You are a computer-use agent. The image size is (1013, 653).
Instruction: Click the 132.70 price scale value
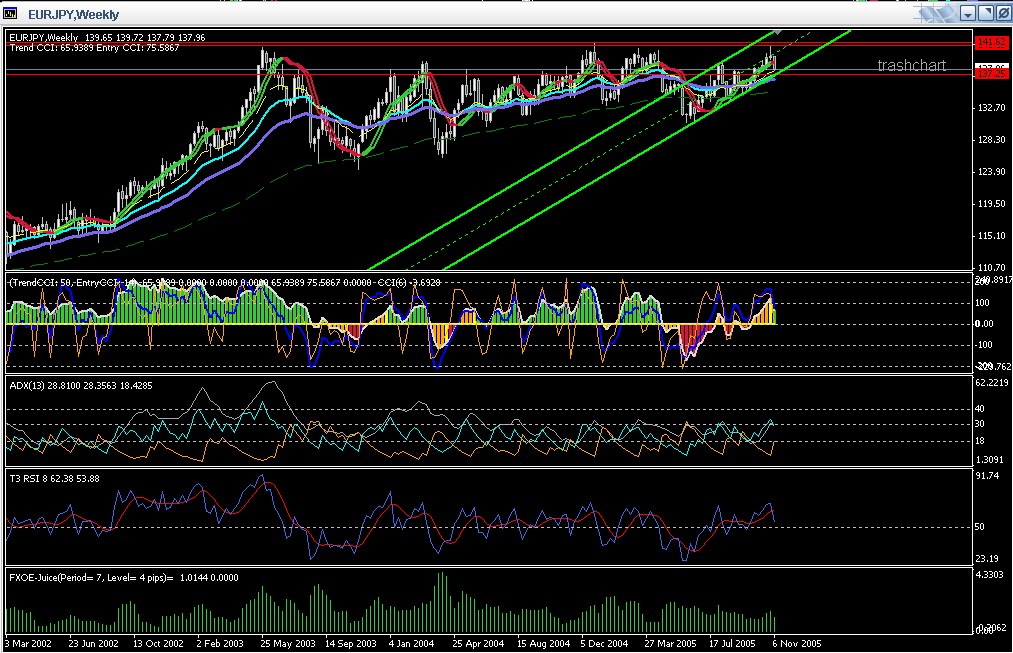tap(992, 107)
